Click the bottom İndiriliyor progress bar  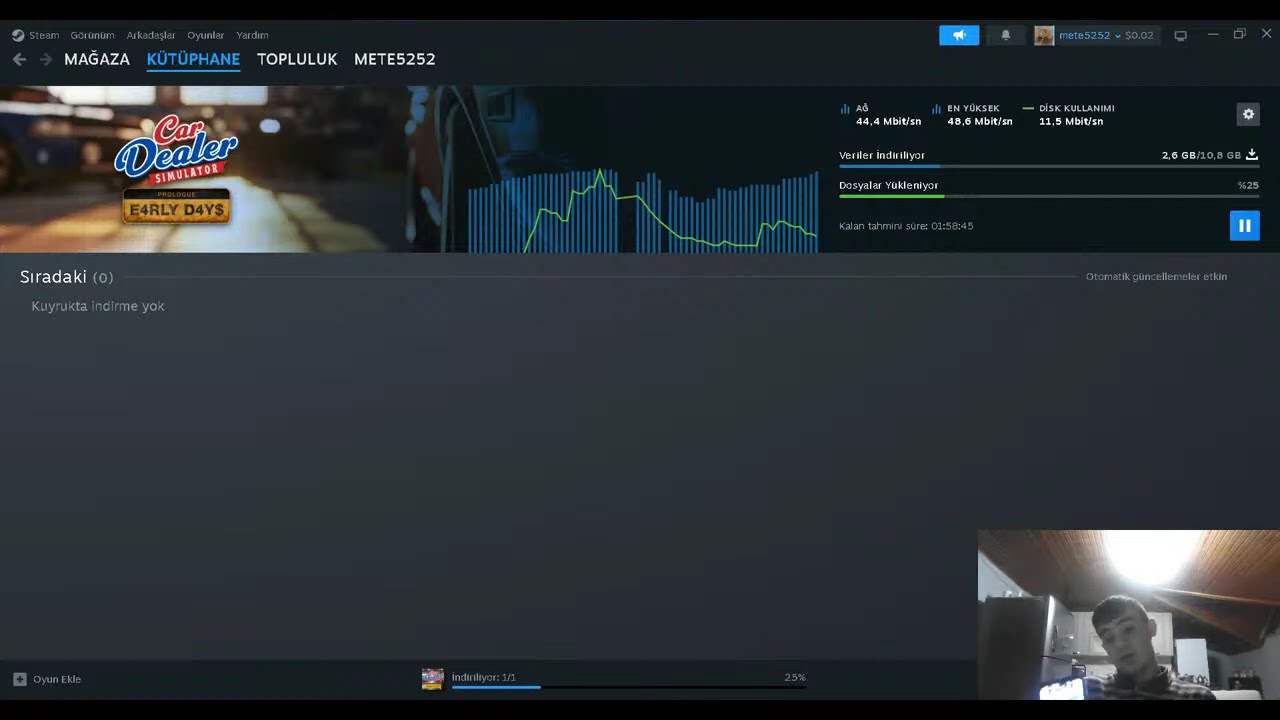(x=628, y=687)
